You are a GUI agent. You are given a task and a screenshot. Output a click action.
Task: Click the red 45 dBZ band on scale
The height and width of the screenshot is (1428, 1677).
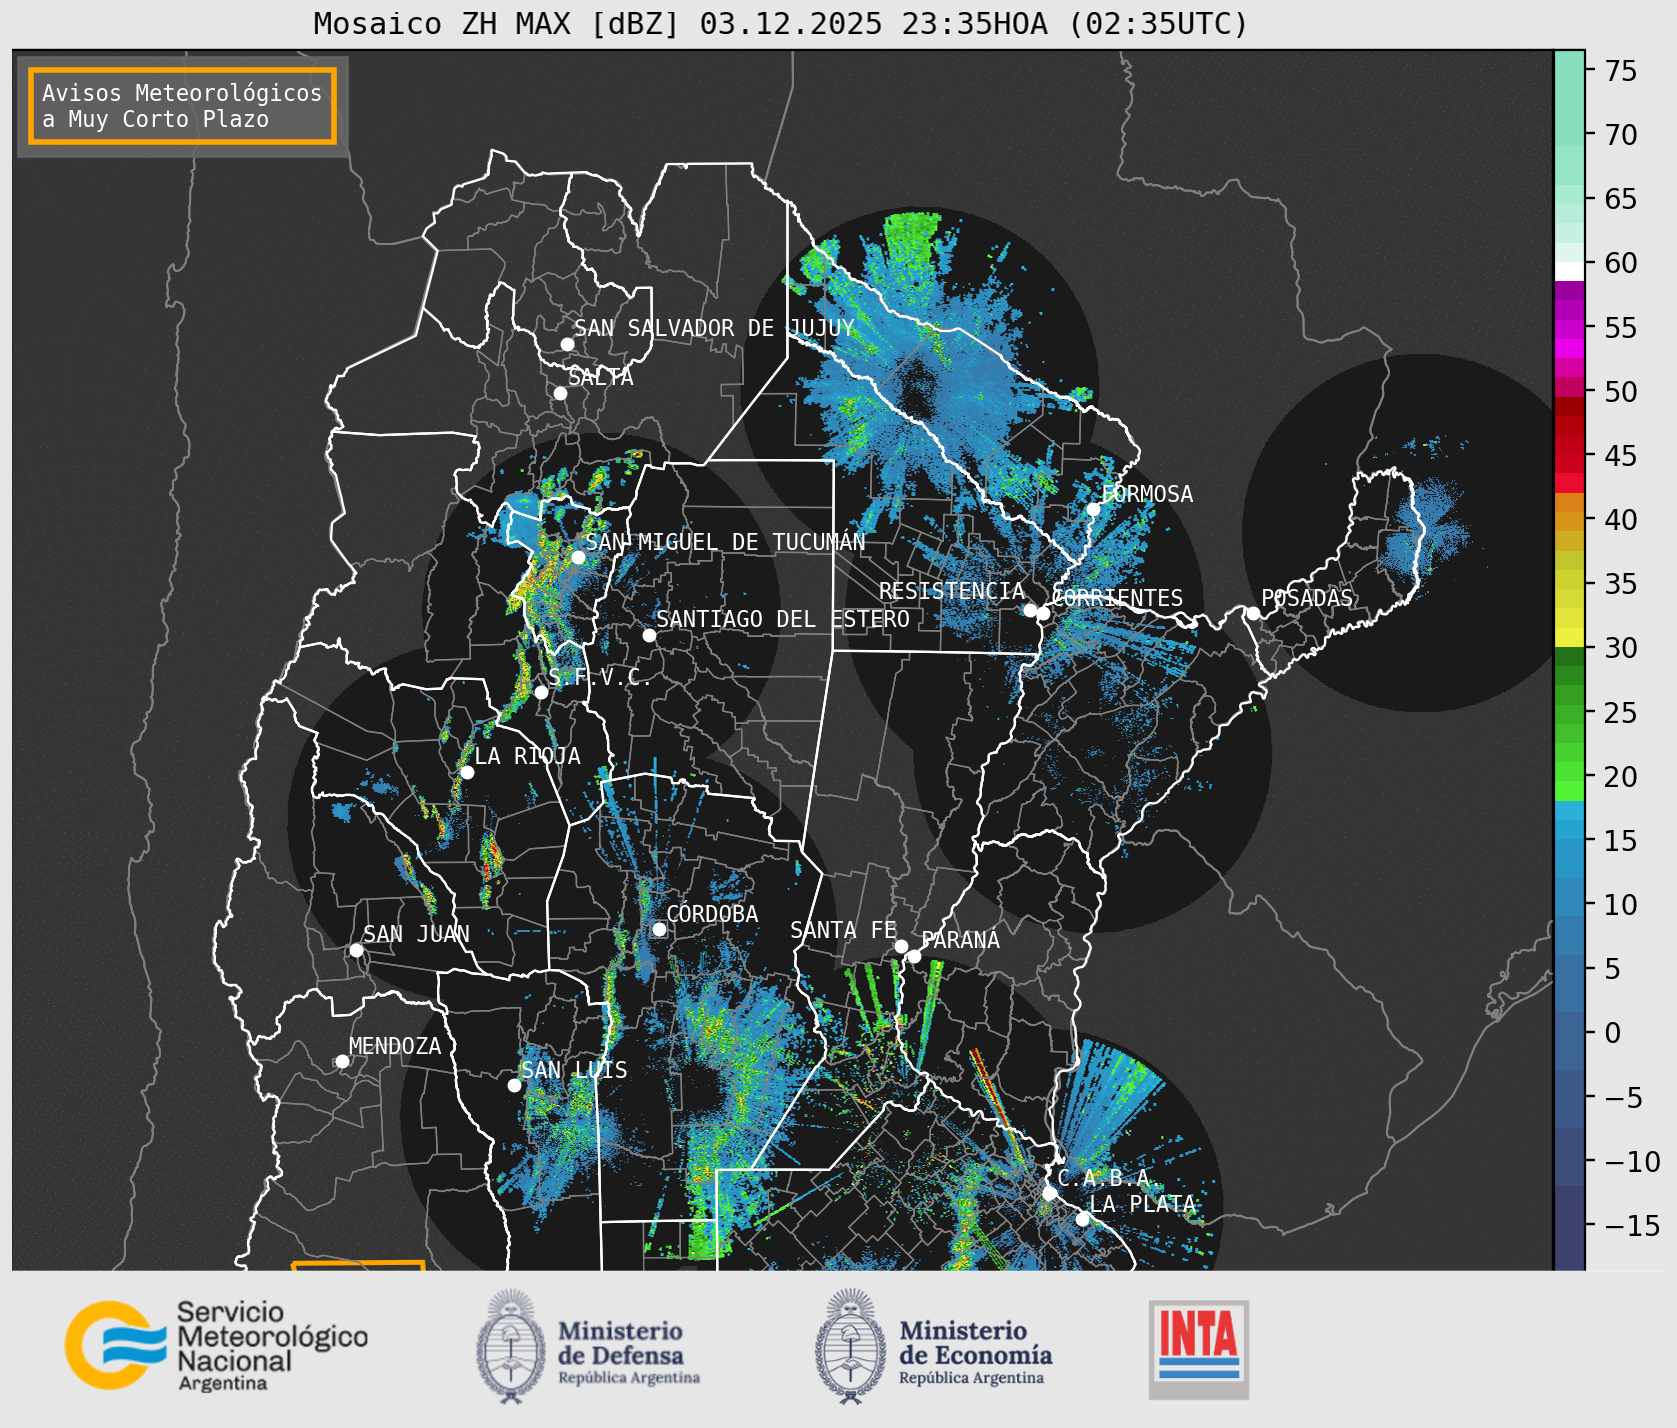(x=1569, y=456)
